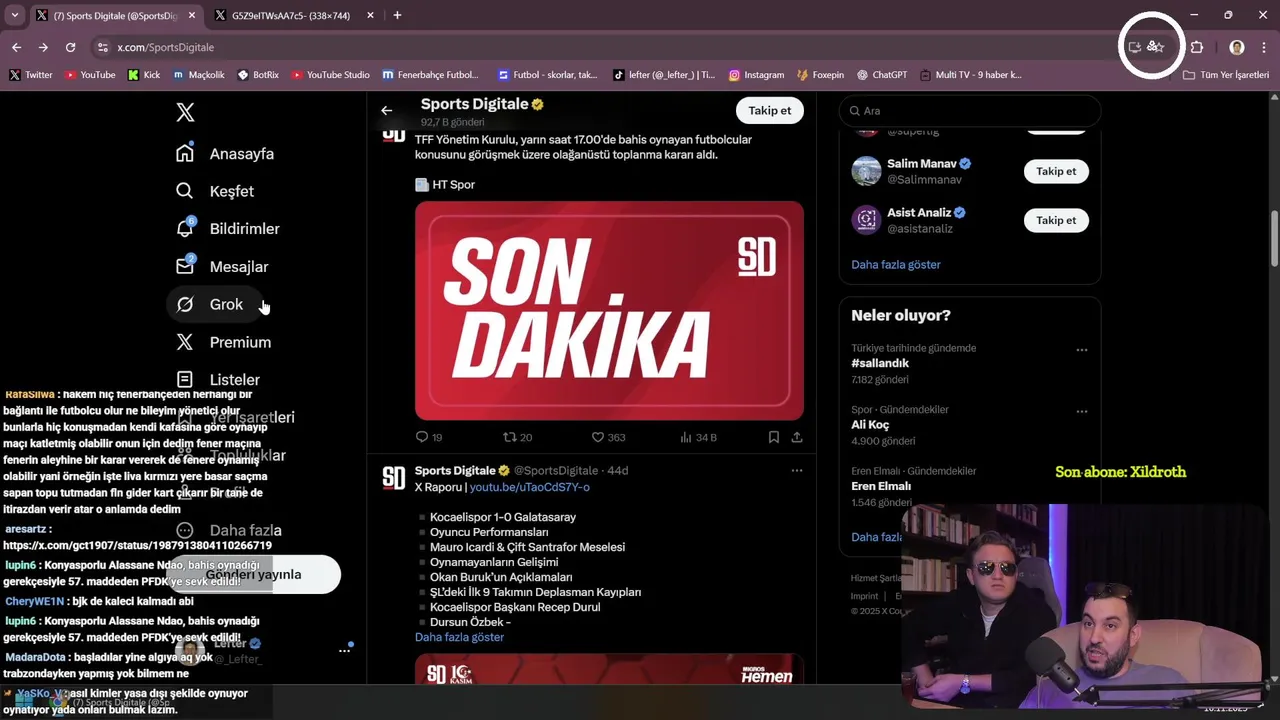The image size is (1280, 720).
Task: Expand X Raporu post with Daha fazla göster
Action: tap(459, 637)
